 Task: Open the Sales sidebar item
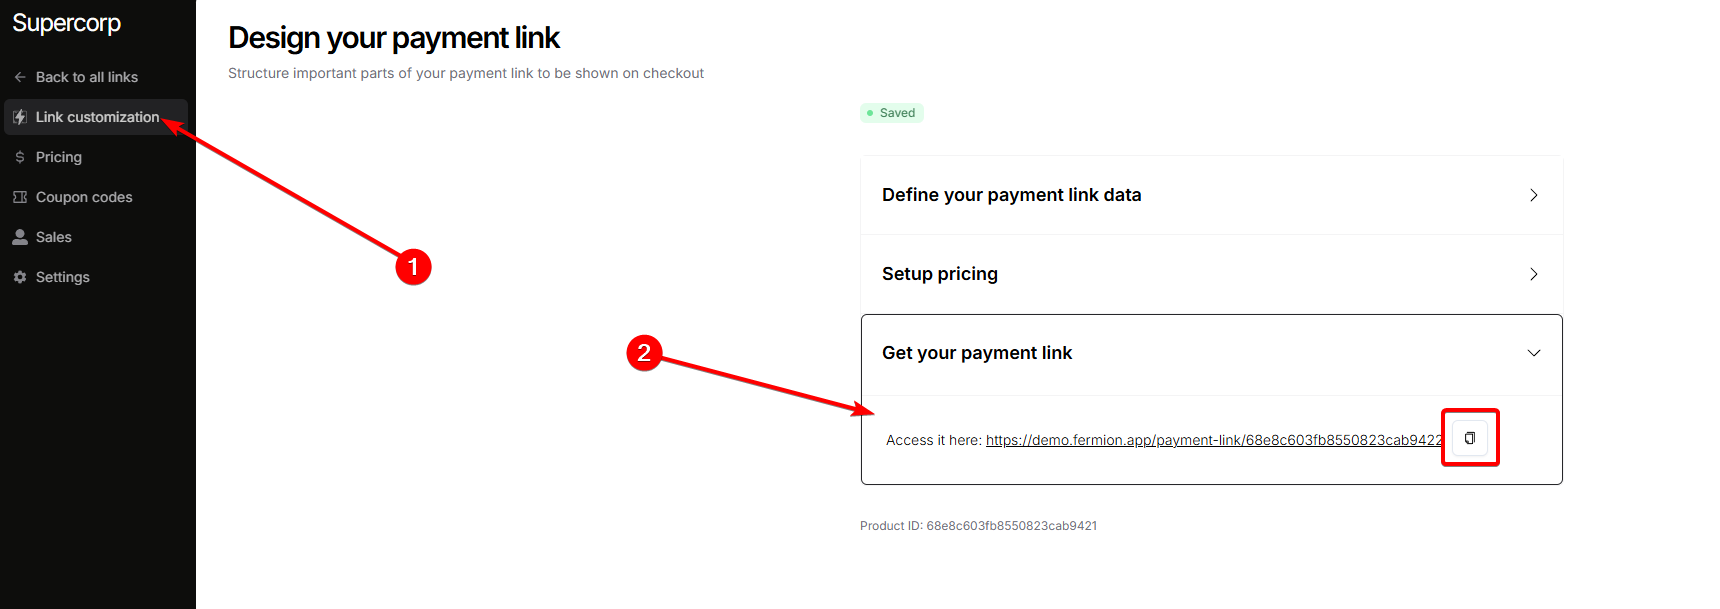(x=54, y=237)
